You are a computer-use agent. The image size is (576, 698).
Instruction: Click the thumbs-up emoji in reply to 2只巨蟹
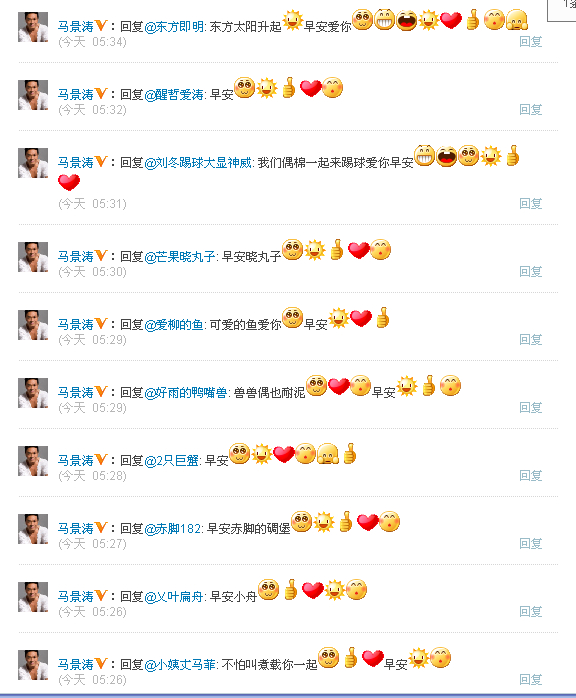(x=350, y=454)
